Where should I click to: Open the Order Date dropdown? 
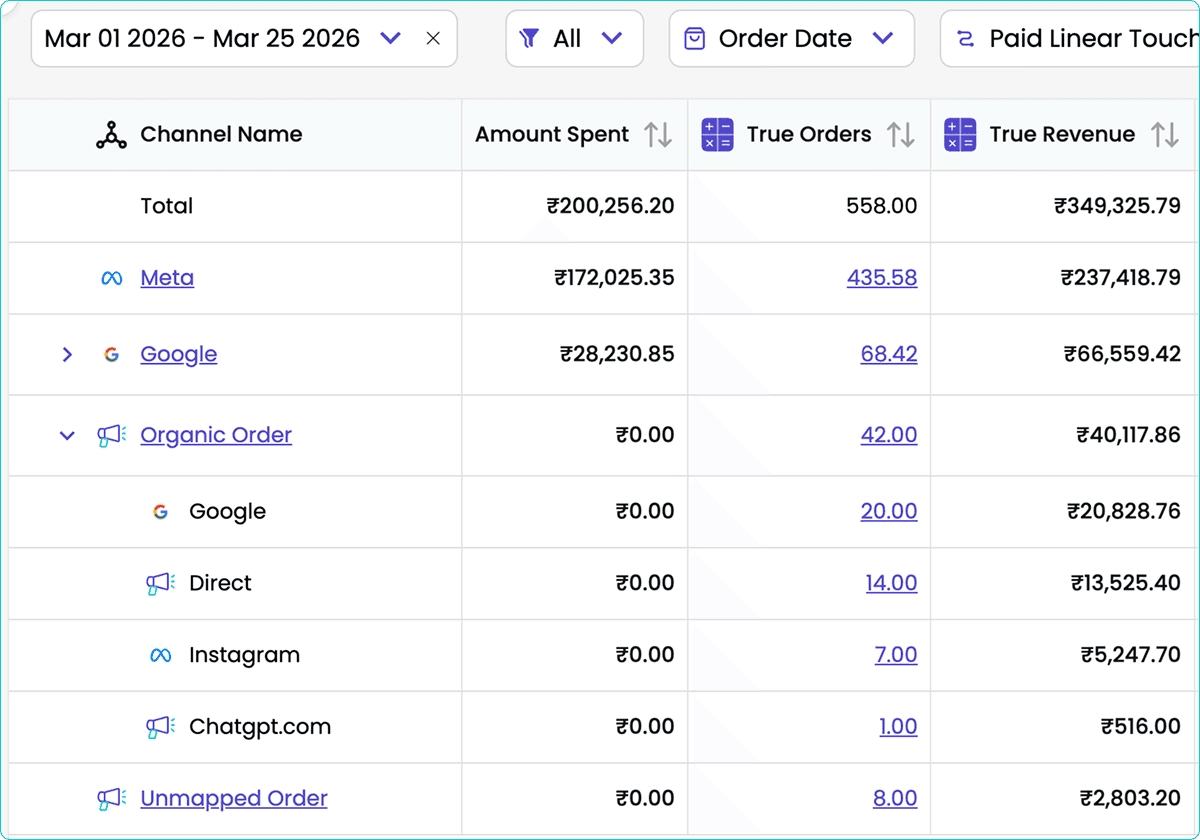click(790, 39)
